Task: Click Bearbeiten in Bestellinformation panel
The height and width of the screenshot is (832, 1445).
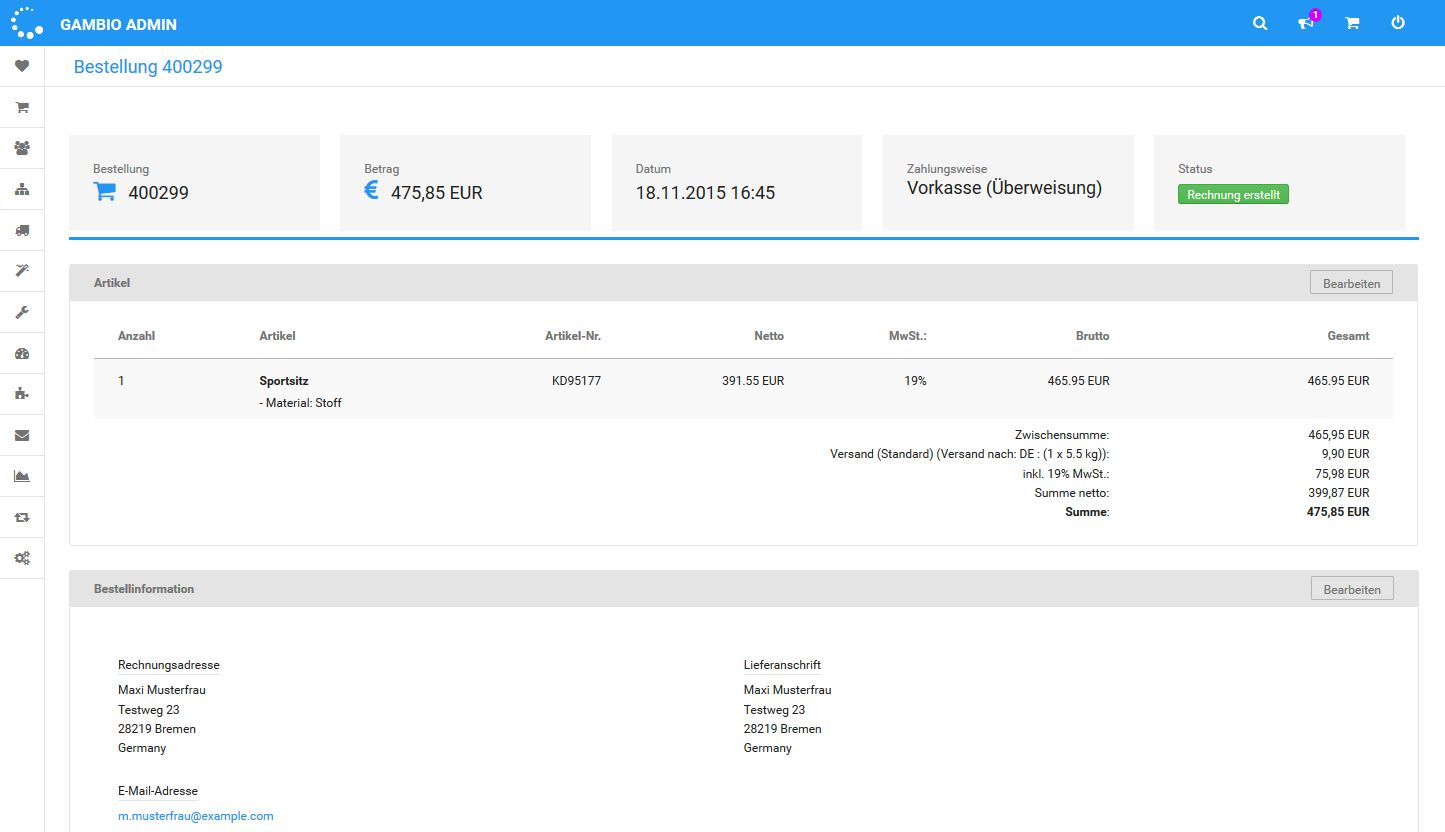Action: point(1351,589)
